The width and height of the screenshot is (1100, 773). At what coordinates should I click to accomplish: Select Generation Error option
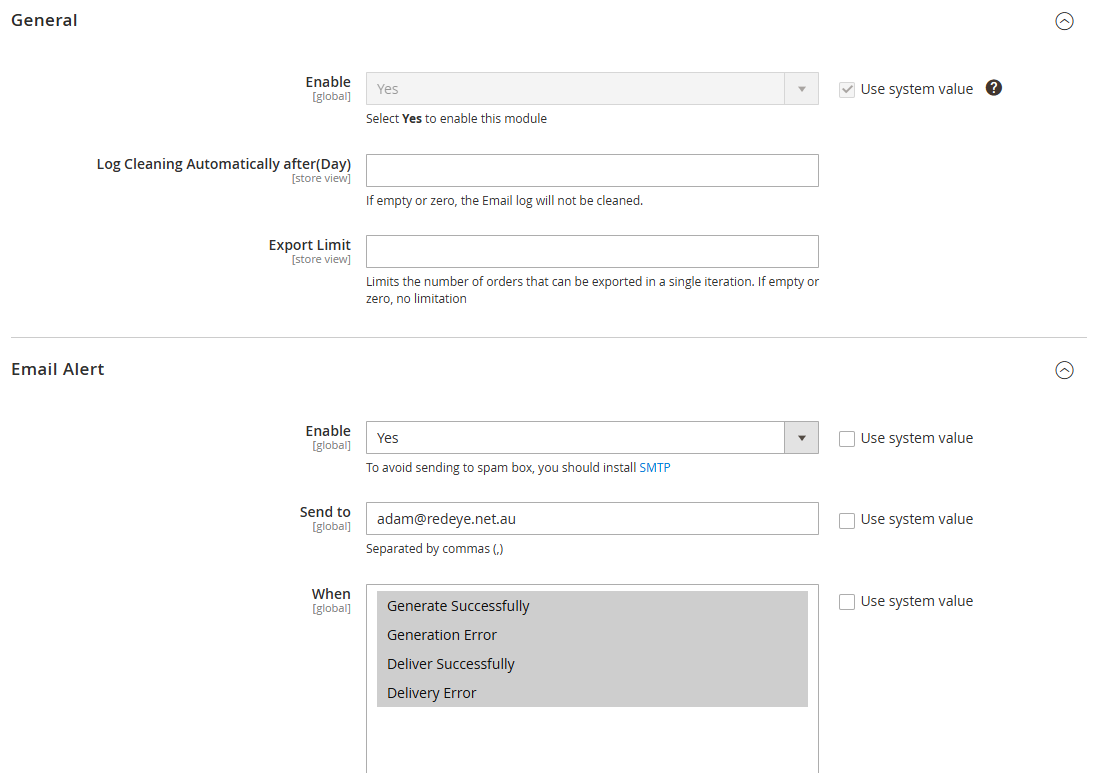(x=442, y=635)
